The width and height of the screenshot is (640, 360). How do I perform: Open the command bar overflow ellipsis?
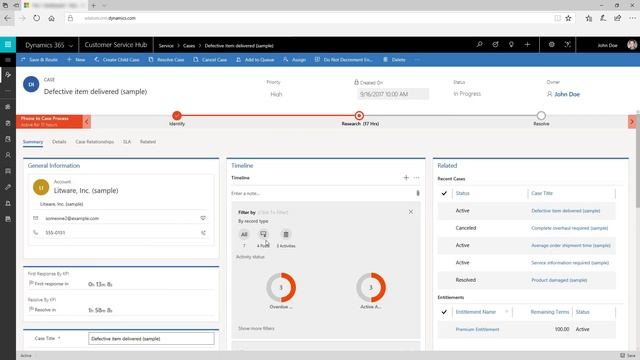[x=417, y=60]
